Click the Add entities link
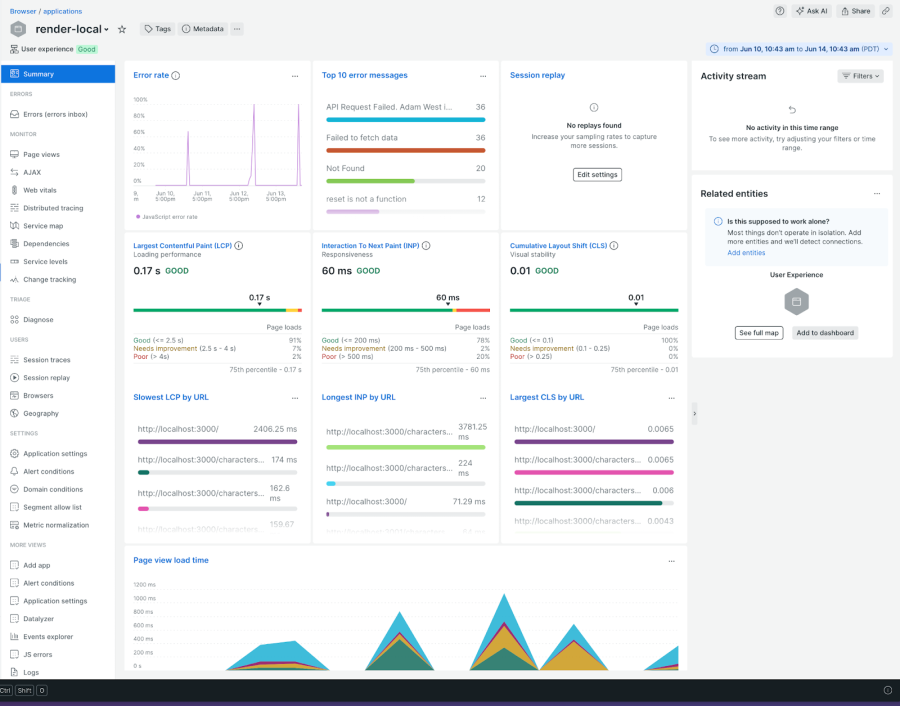 (746, 253)
